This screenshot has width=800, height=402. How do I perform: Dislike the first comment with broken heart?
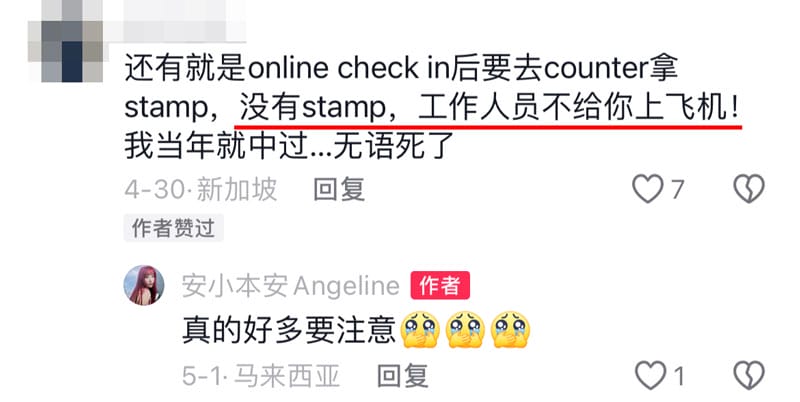tap(748, 189)
